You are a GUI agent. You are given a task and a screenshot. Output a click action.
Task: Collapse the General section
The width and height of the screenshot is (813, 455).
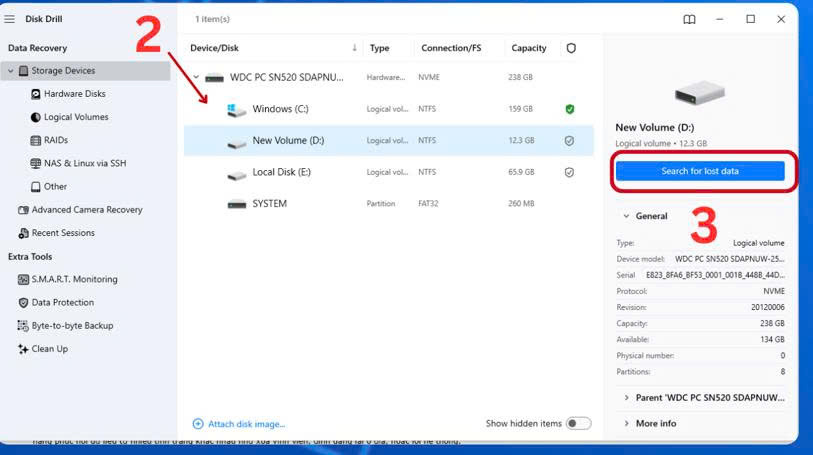(626, 216)
